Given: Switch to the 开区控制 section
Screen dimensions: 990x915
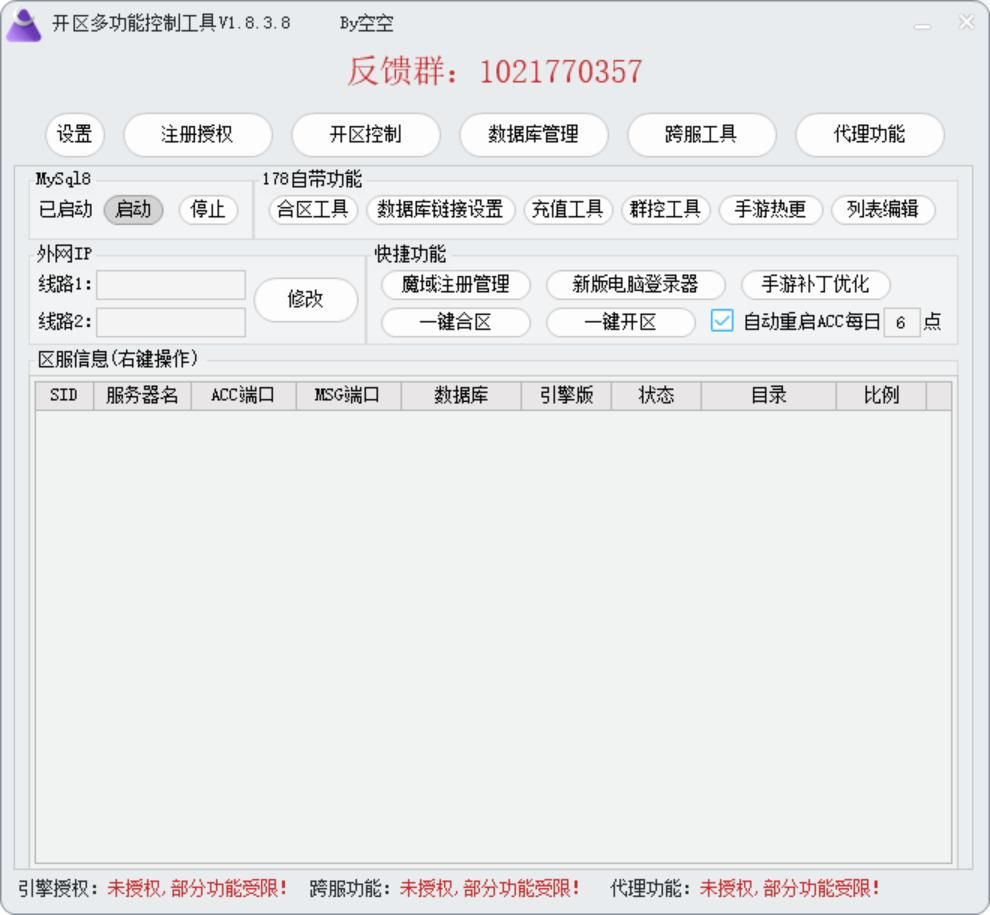Looking at the screenshot, I should pos(365,135).
